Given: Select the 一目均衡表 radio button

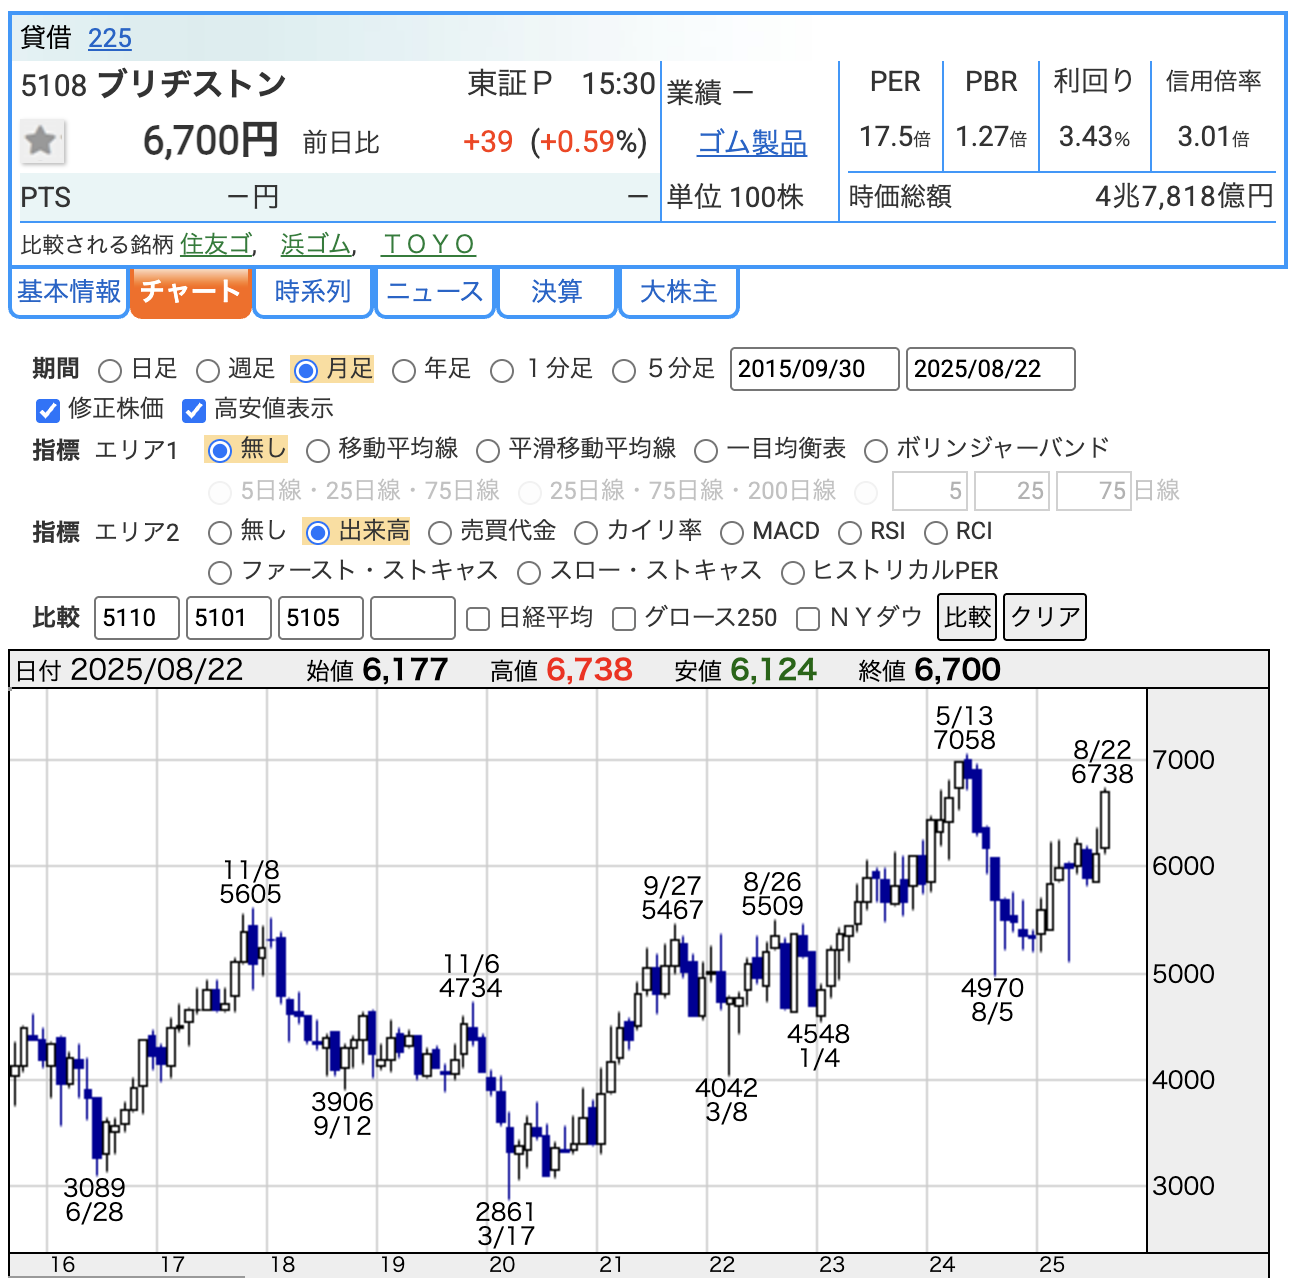Looking at the screenshot, I should pyautogui.click(x=706, y=451).
